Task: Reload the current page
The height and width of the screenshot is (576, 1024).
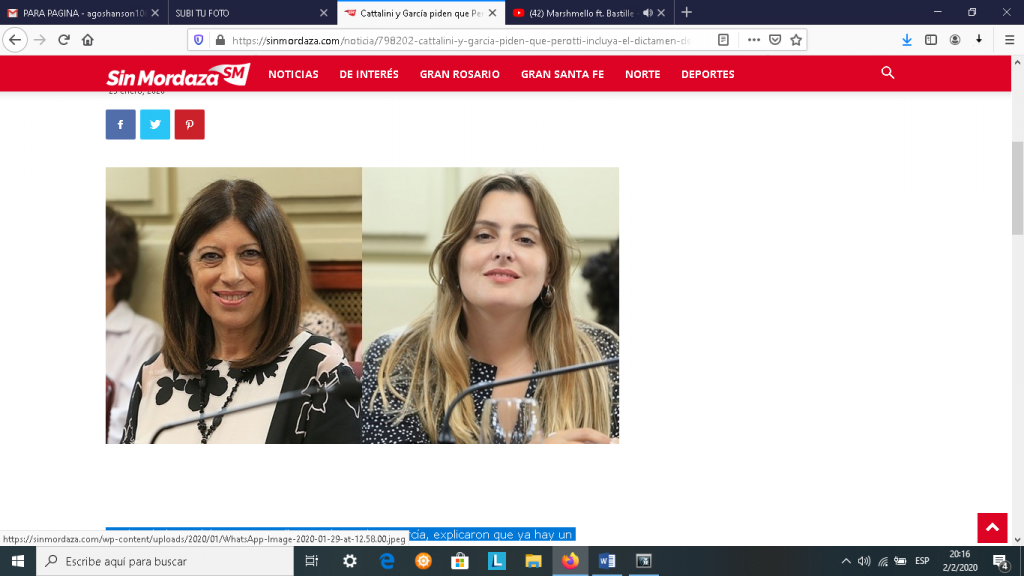Action: coord(63,40)
